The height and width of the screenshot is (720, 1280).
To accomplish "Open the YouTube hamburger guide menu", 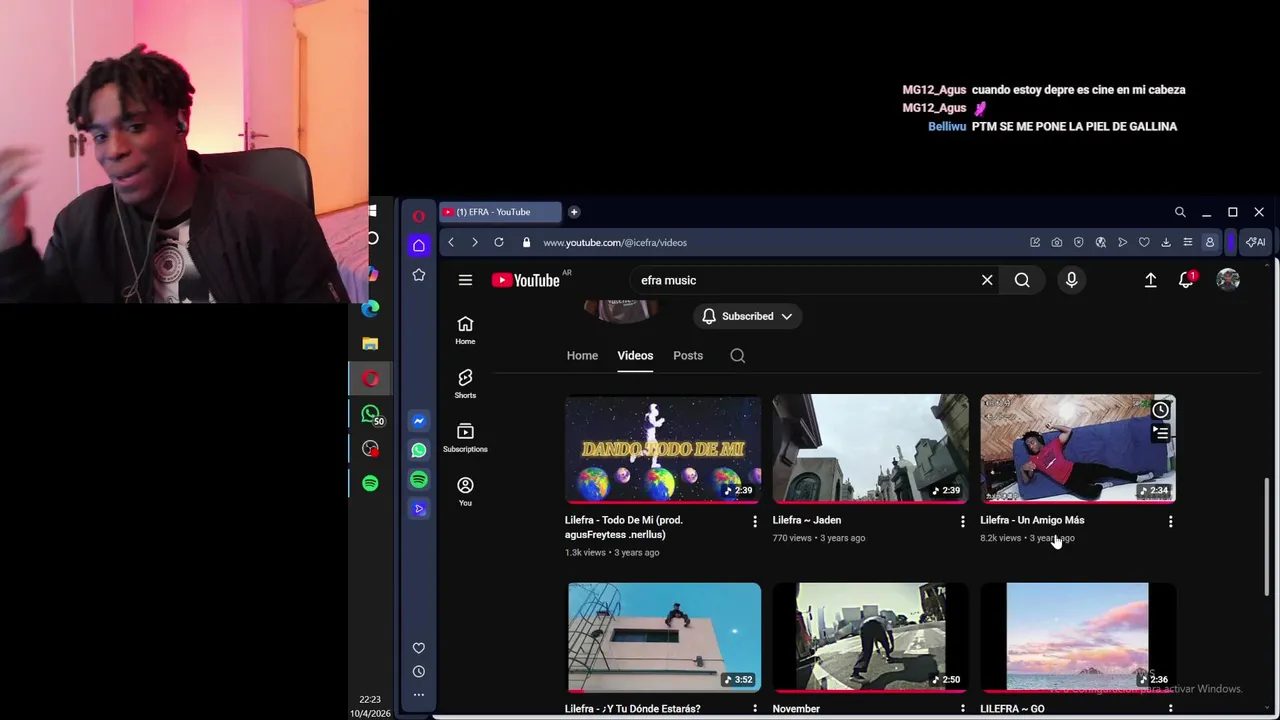I will [465, 280].
